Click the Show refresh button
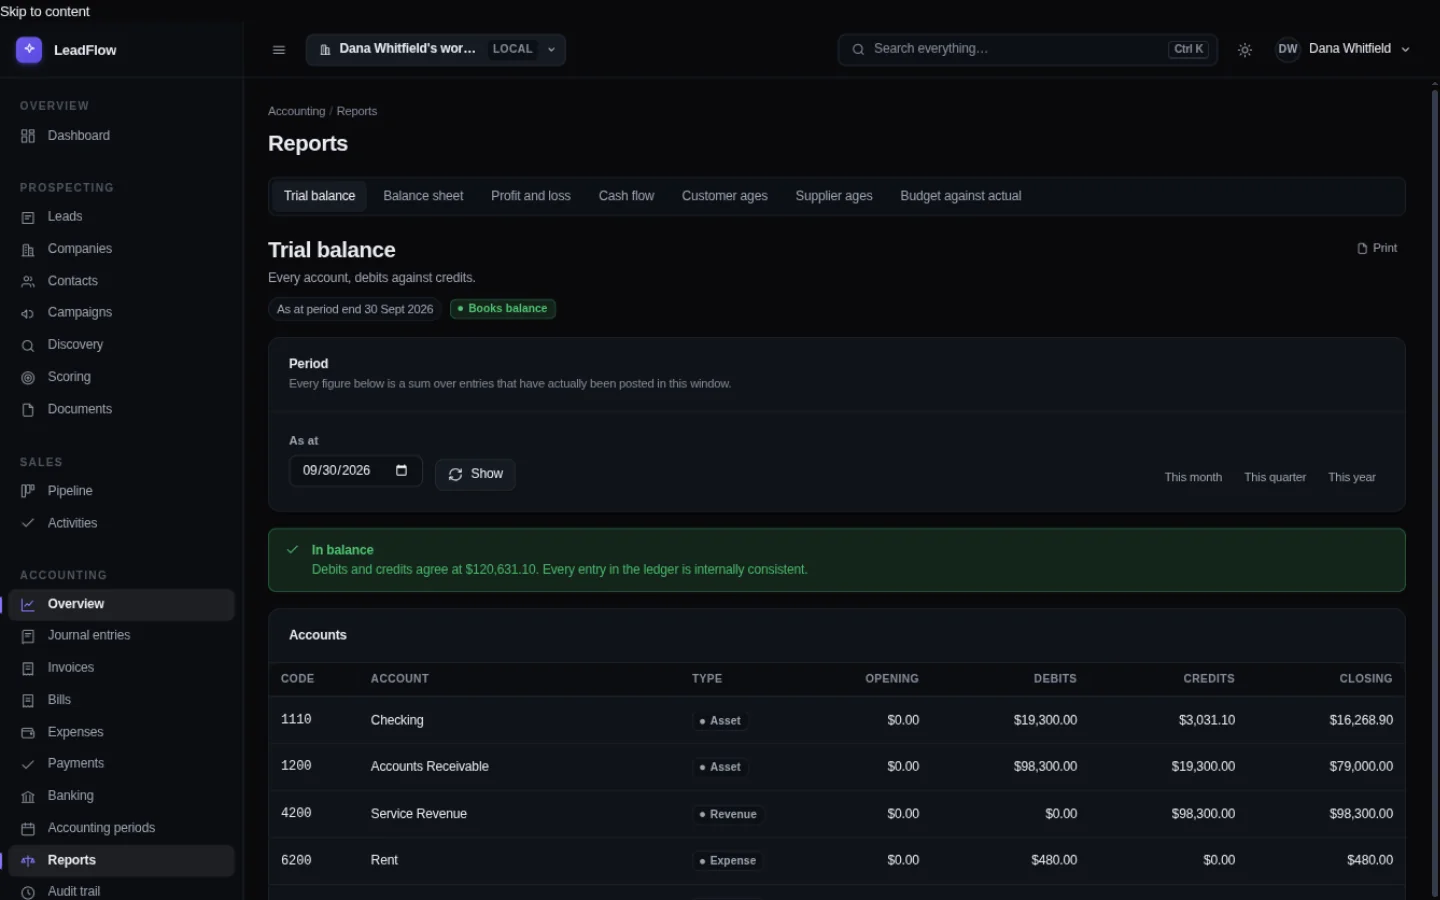Screen dimensions: 1440x900 tap(475, 474)
